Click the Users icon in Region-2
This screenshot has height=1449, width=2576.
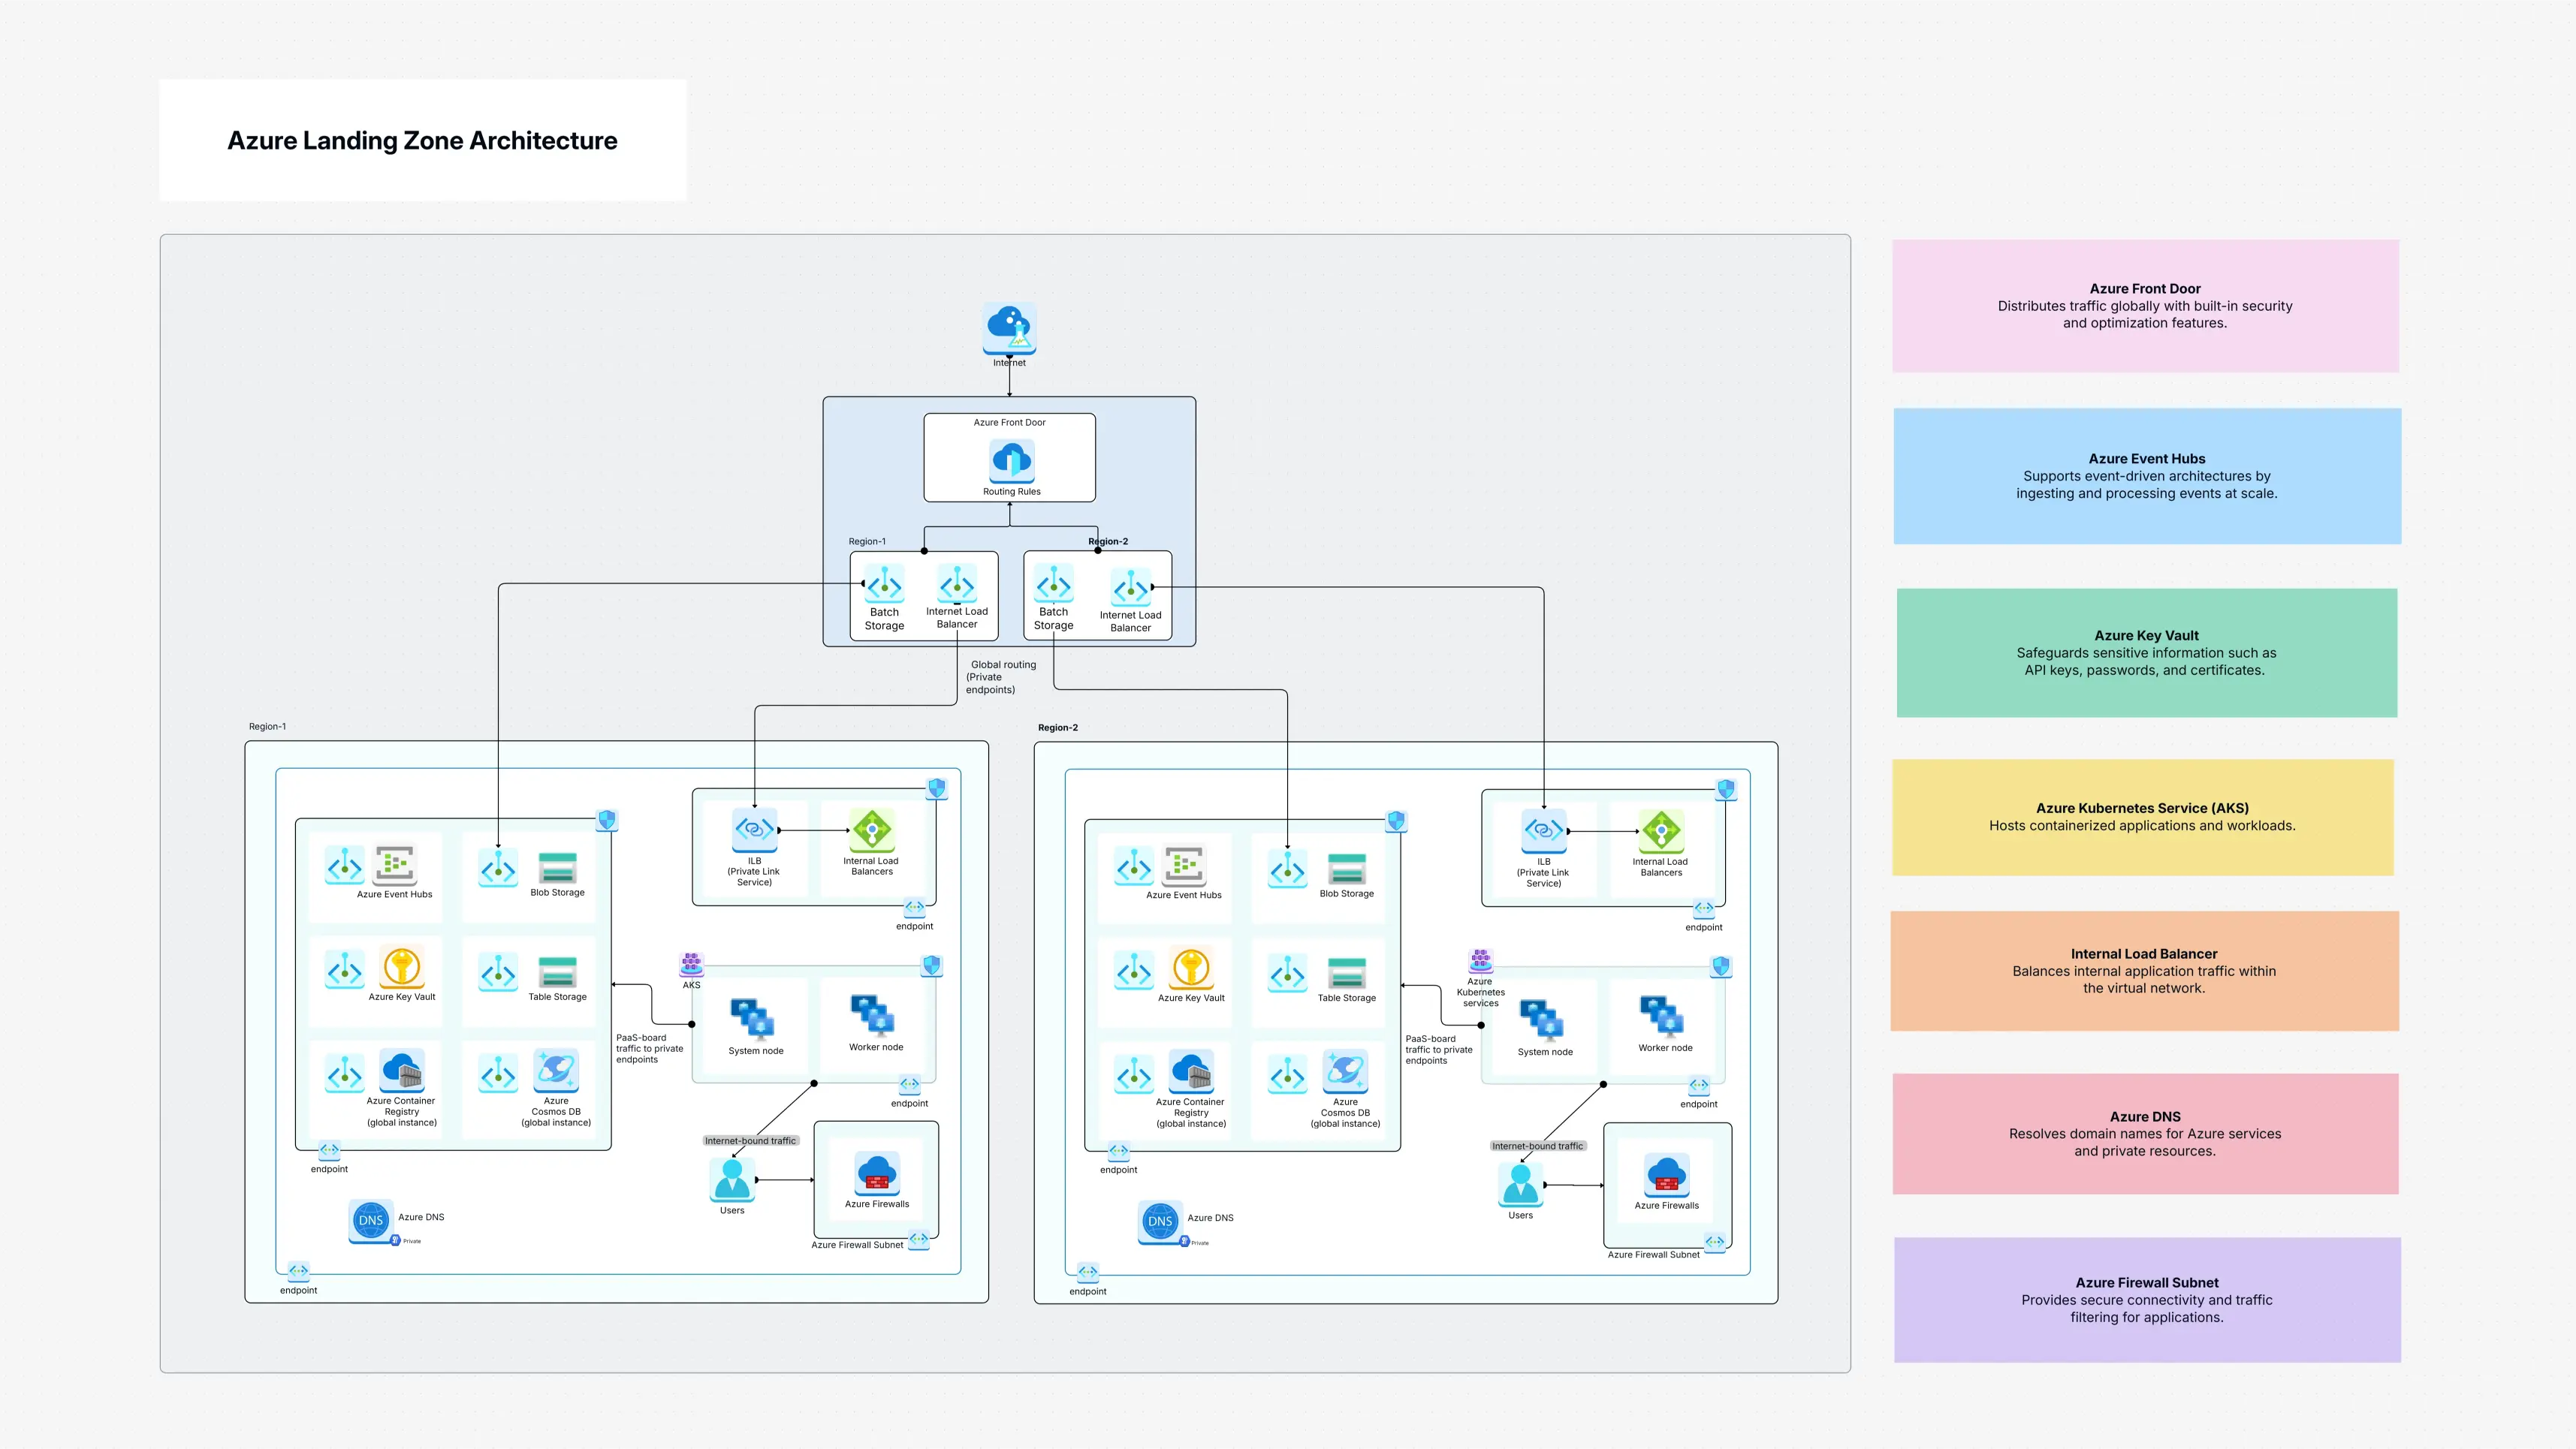pyautogui.click(x=1520, y=1185)
